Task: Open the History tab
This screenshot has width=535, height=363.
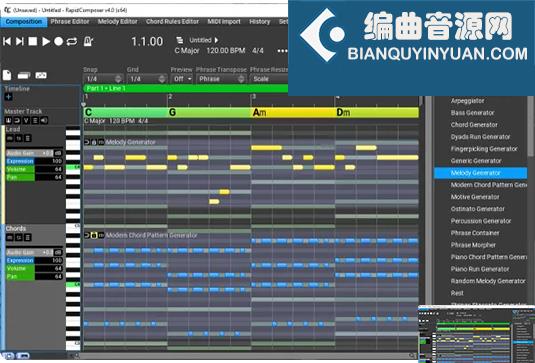Action: [260, 21]
